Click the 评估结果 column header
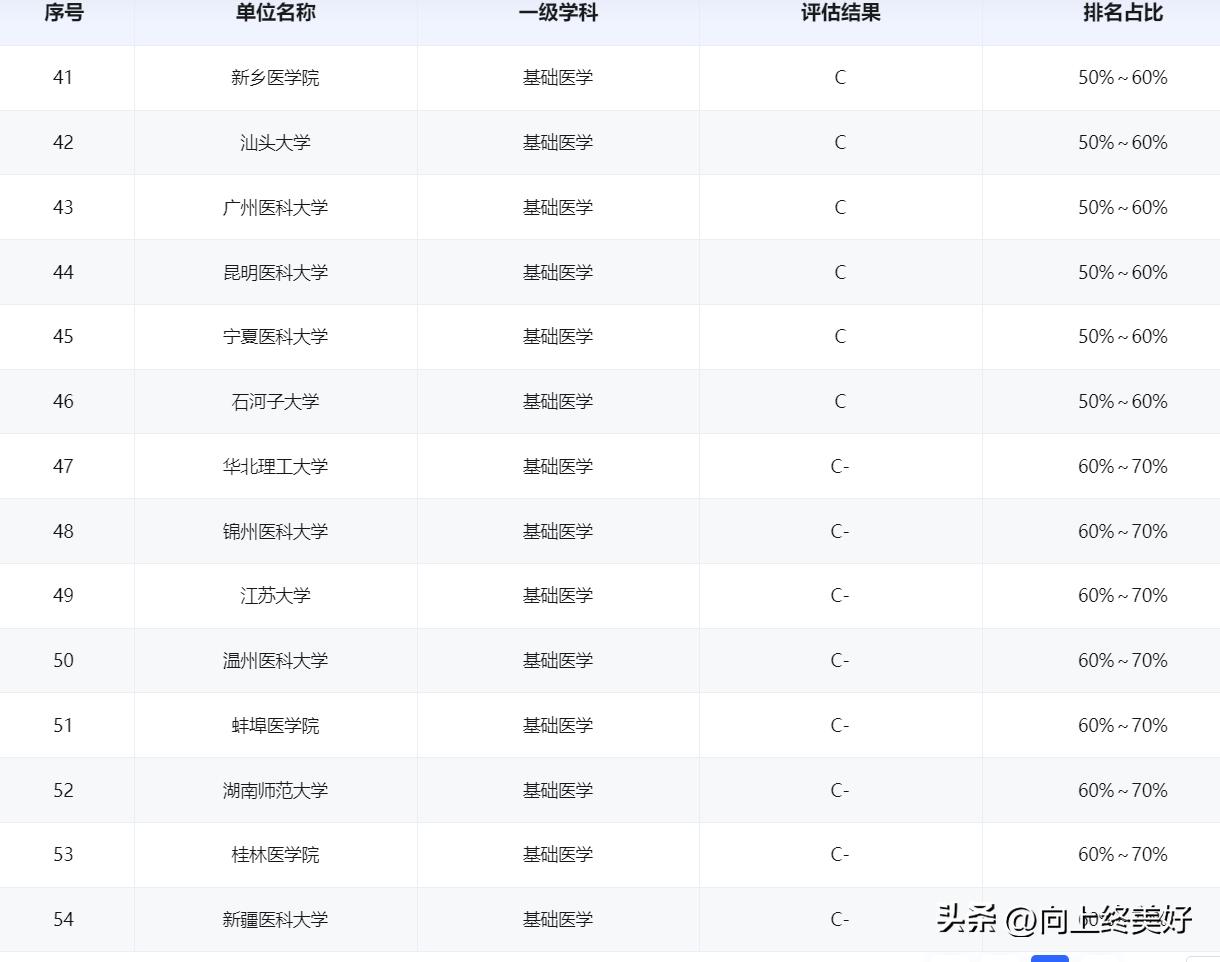 coord(840,13)
